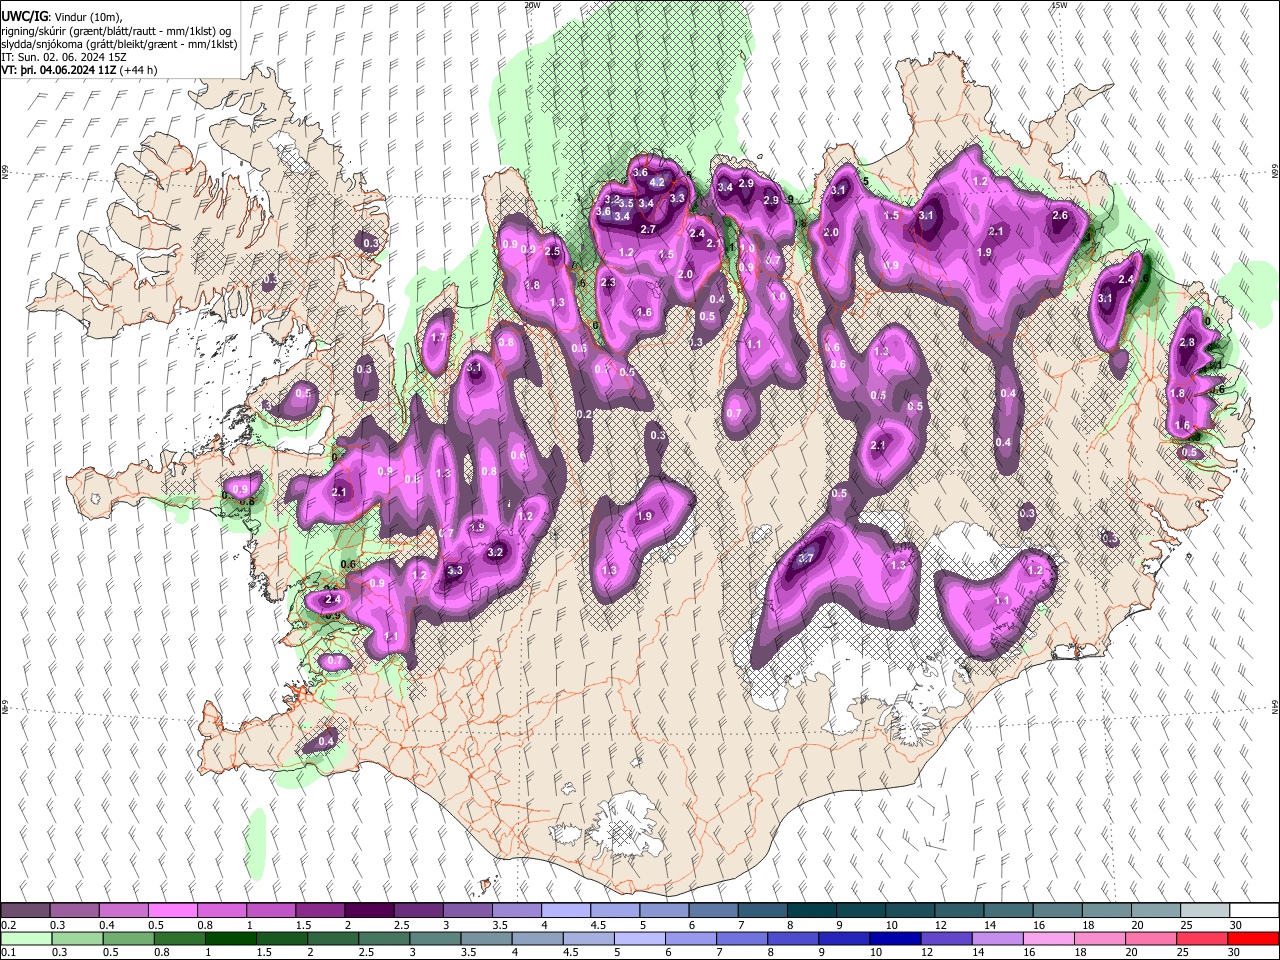Click the white upper legend swatch after 30

click(1254, 911)
